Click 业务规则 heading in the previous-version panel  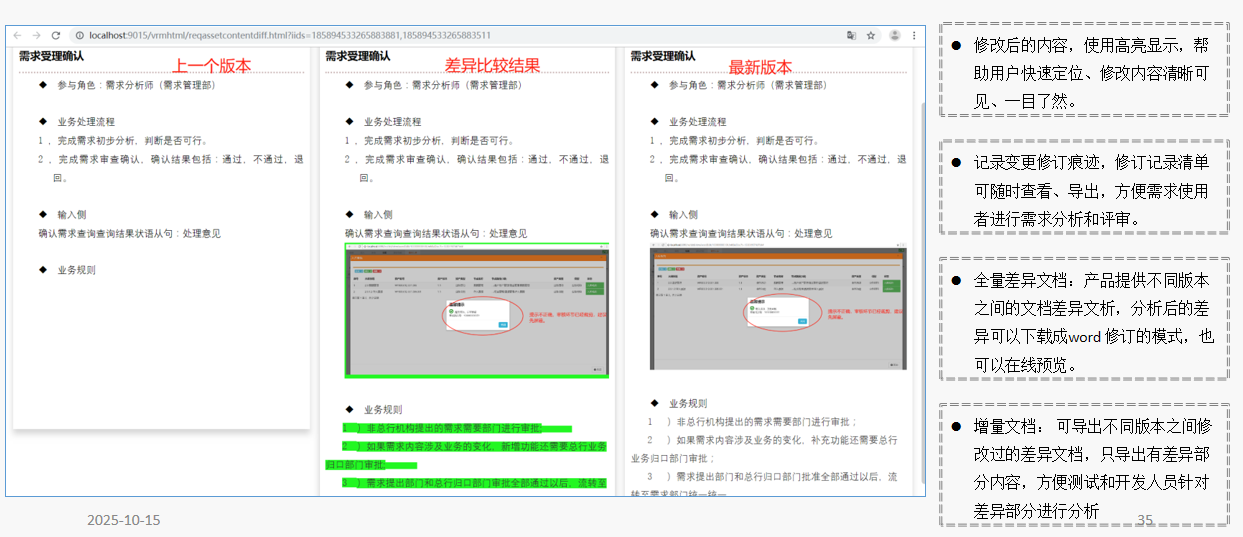(x=76, y=270)
